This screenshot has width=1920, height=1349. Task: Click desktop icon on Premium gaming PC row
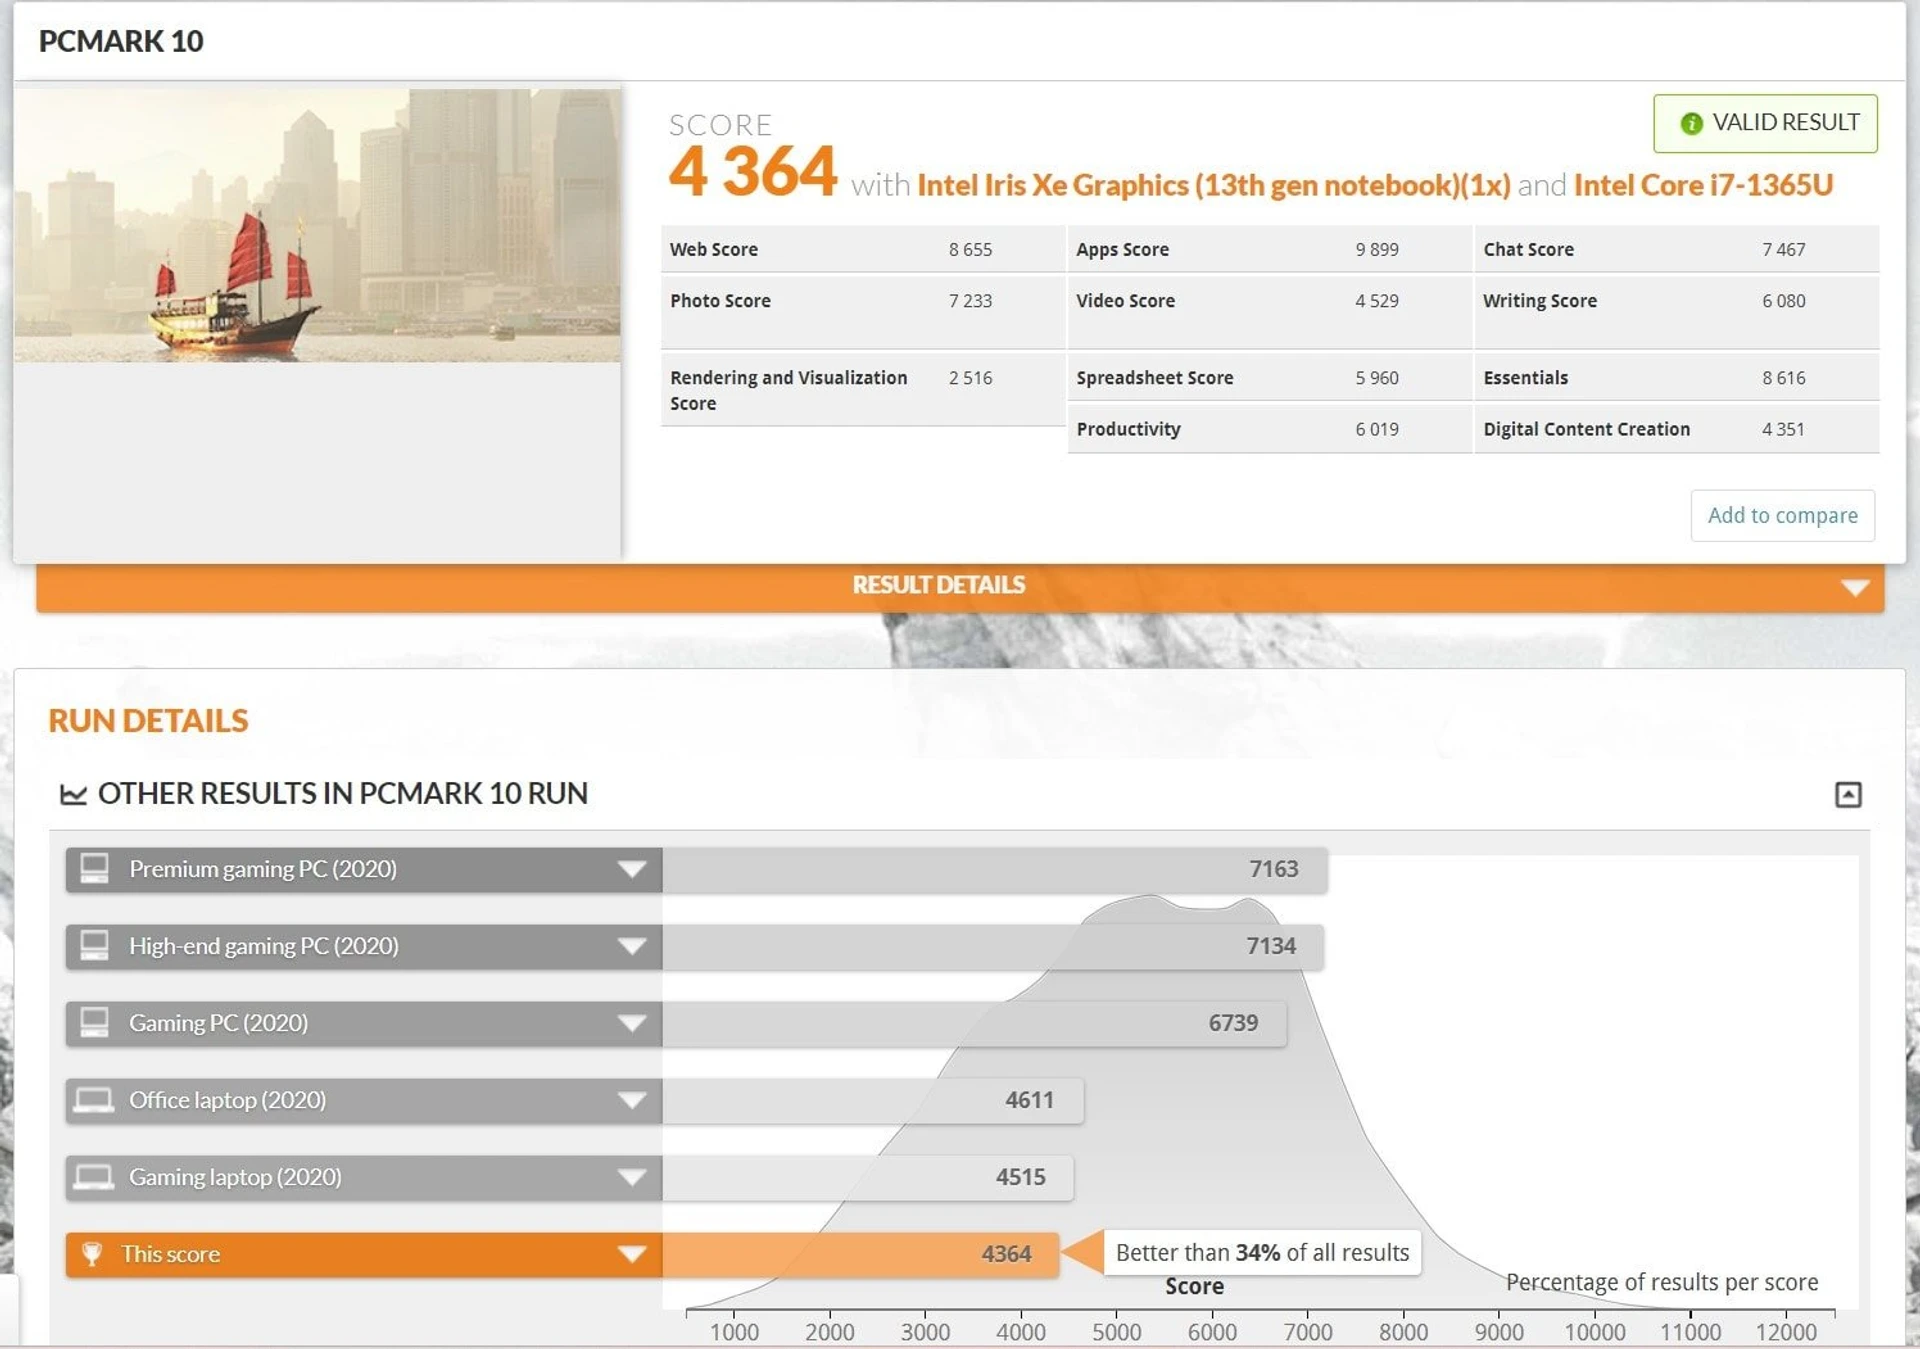pyautogui.click(x=94, y=868)
